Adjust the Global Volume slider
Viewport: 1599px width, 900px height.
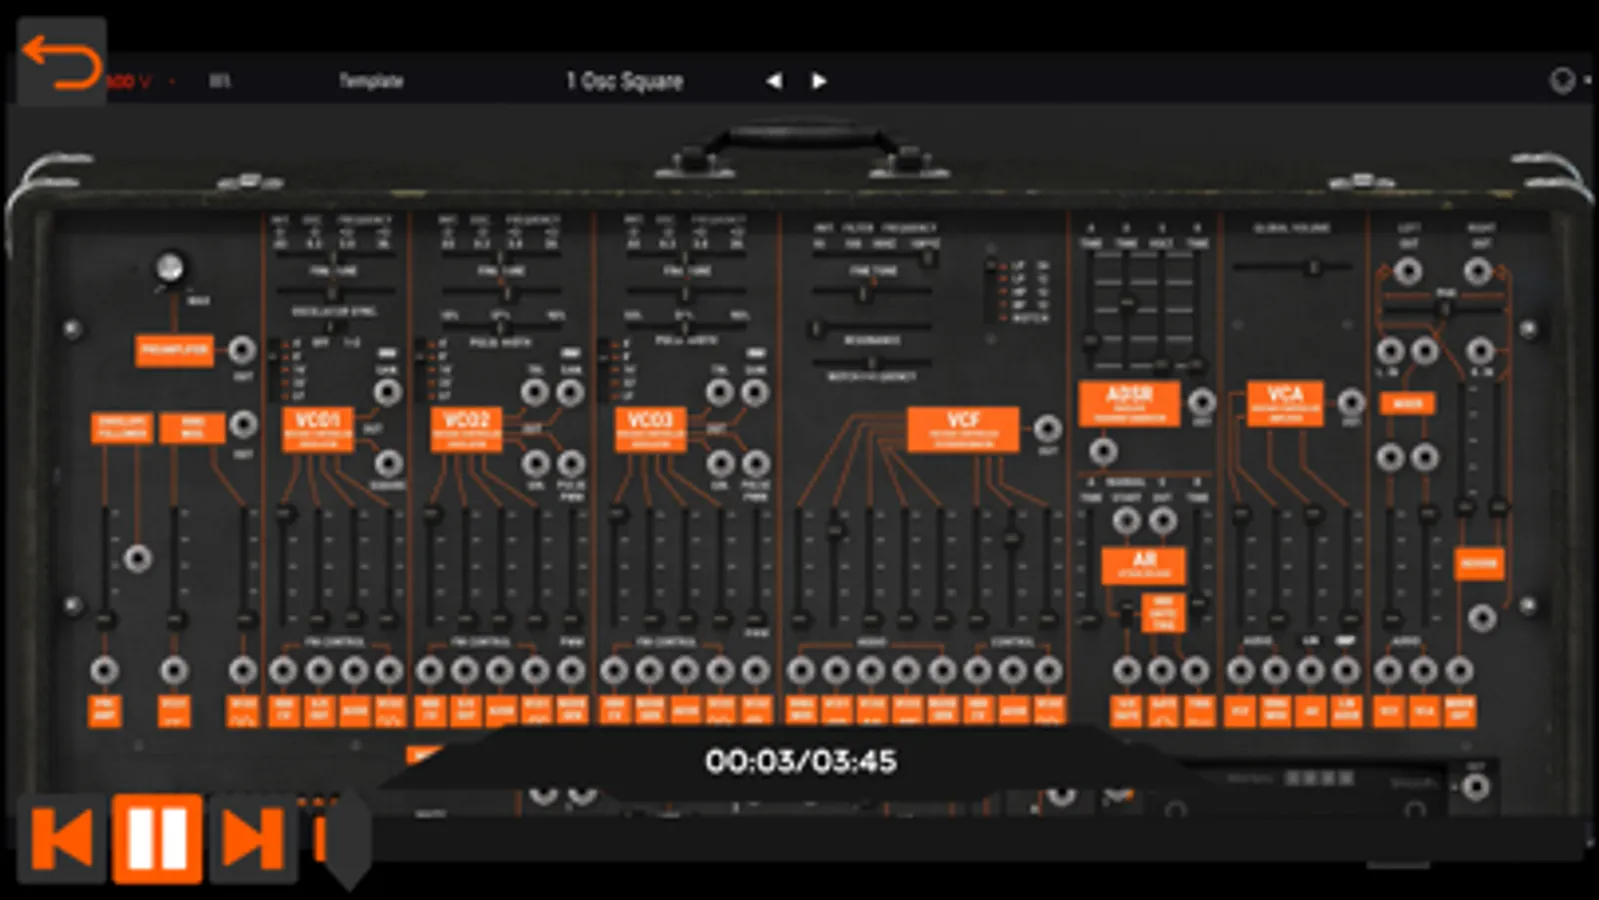point(1292,268)
